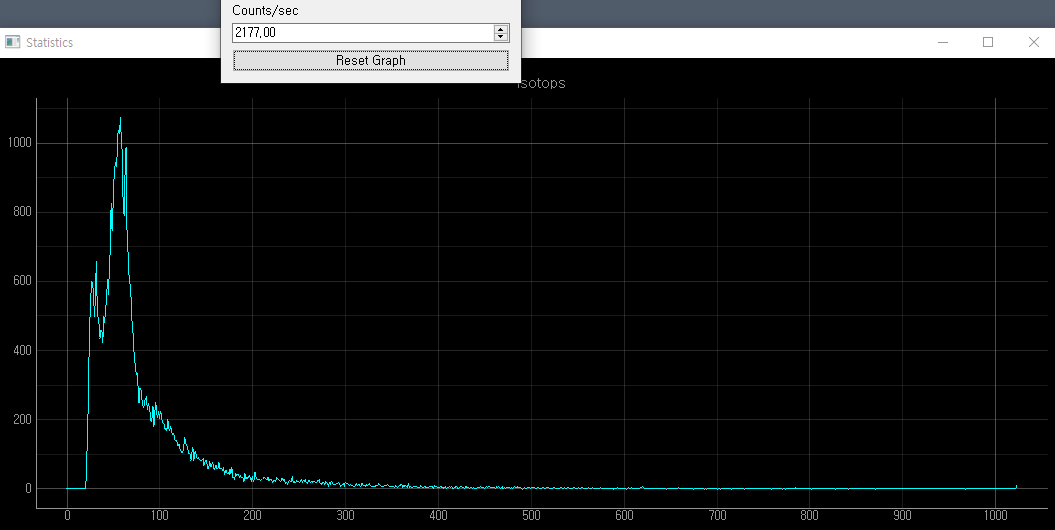Click the Statistics window app icon

pos(13,42)
